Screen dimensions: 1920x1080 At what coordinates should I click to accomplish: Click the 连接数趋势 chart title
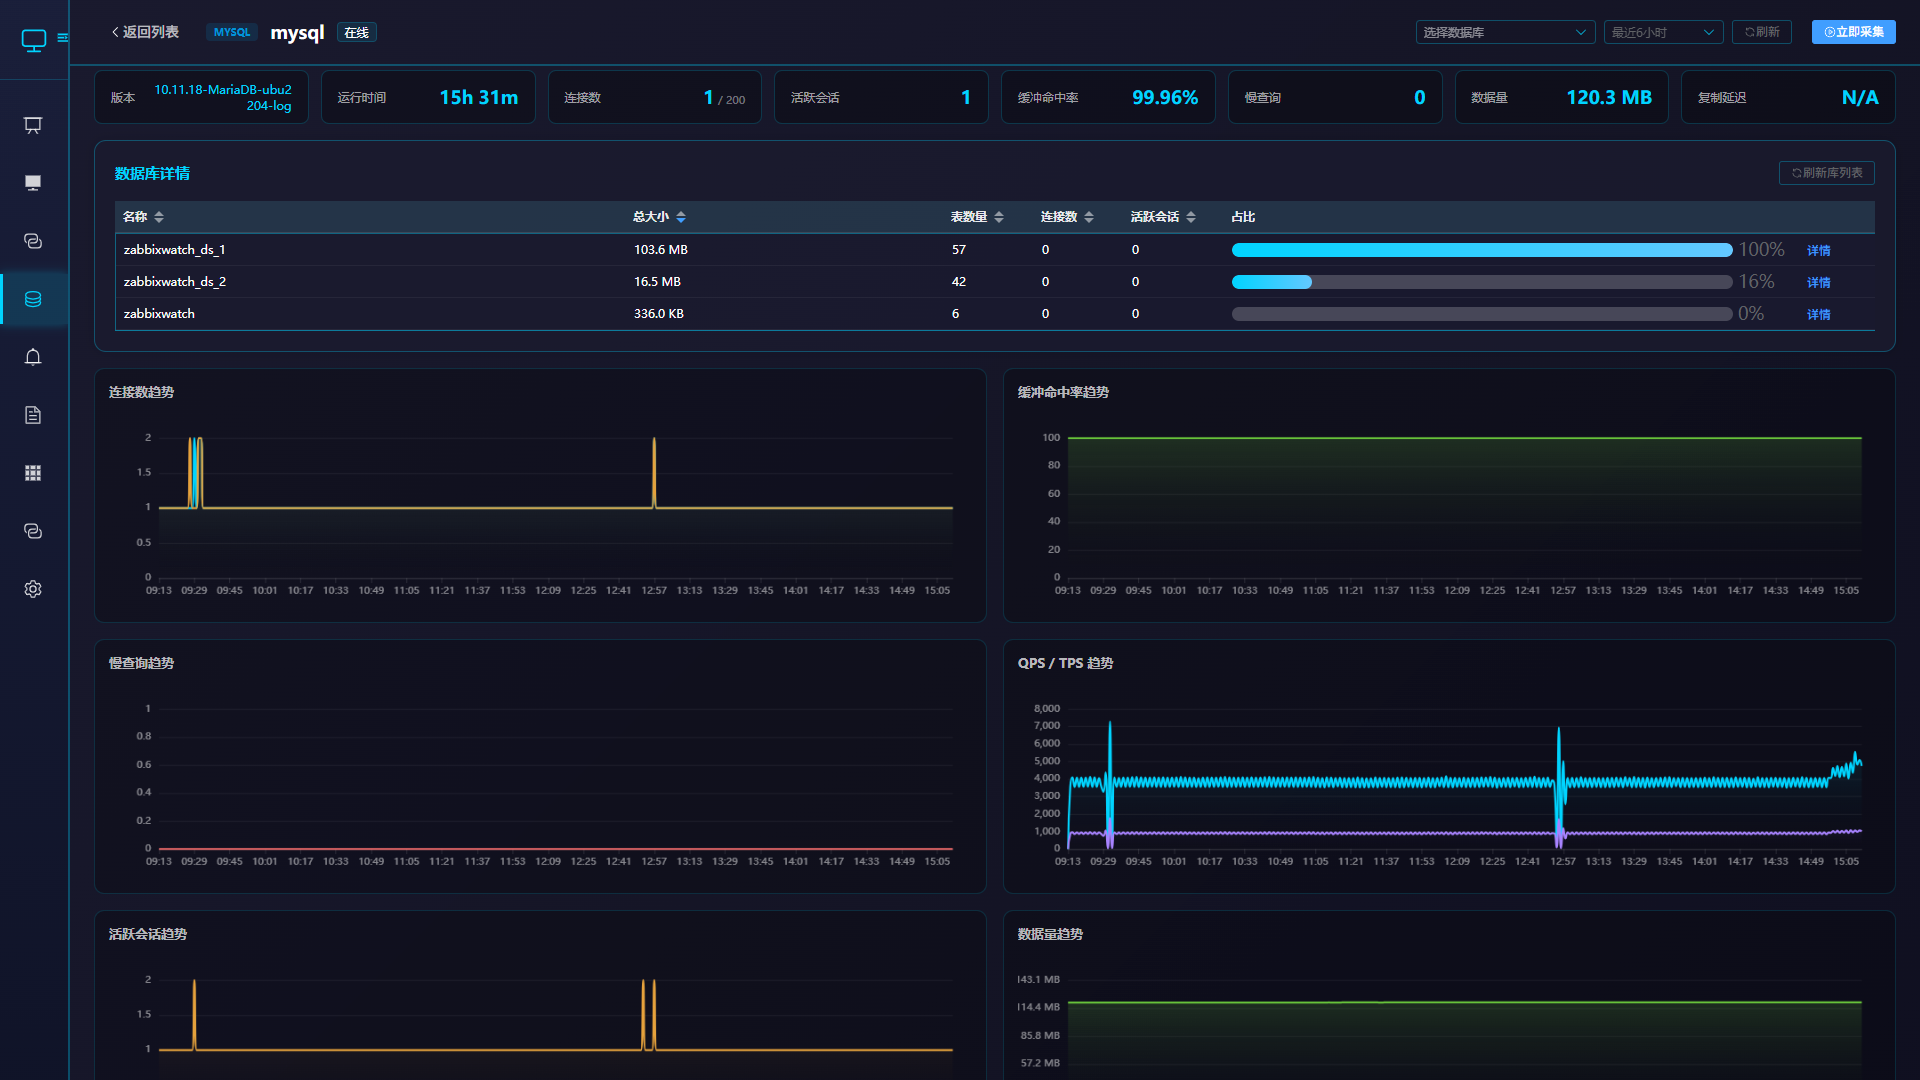pyautogui.click(x=141, y=392)
